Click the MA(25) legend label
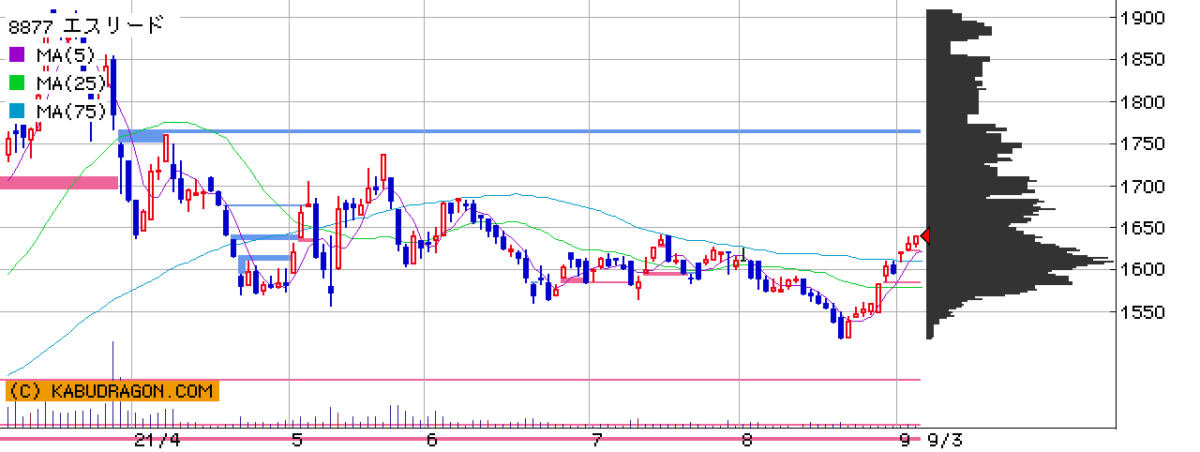 (69, 82)
